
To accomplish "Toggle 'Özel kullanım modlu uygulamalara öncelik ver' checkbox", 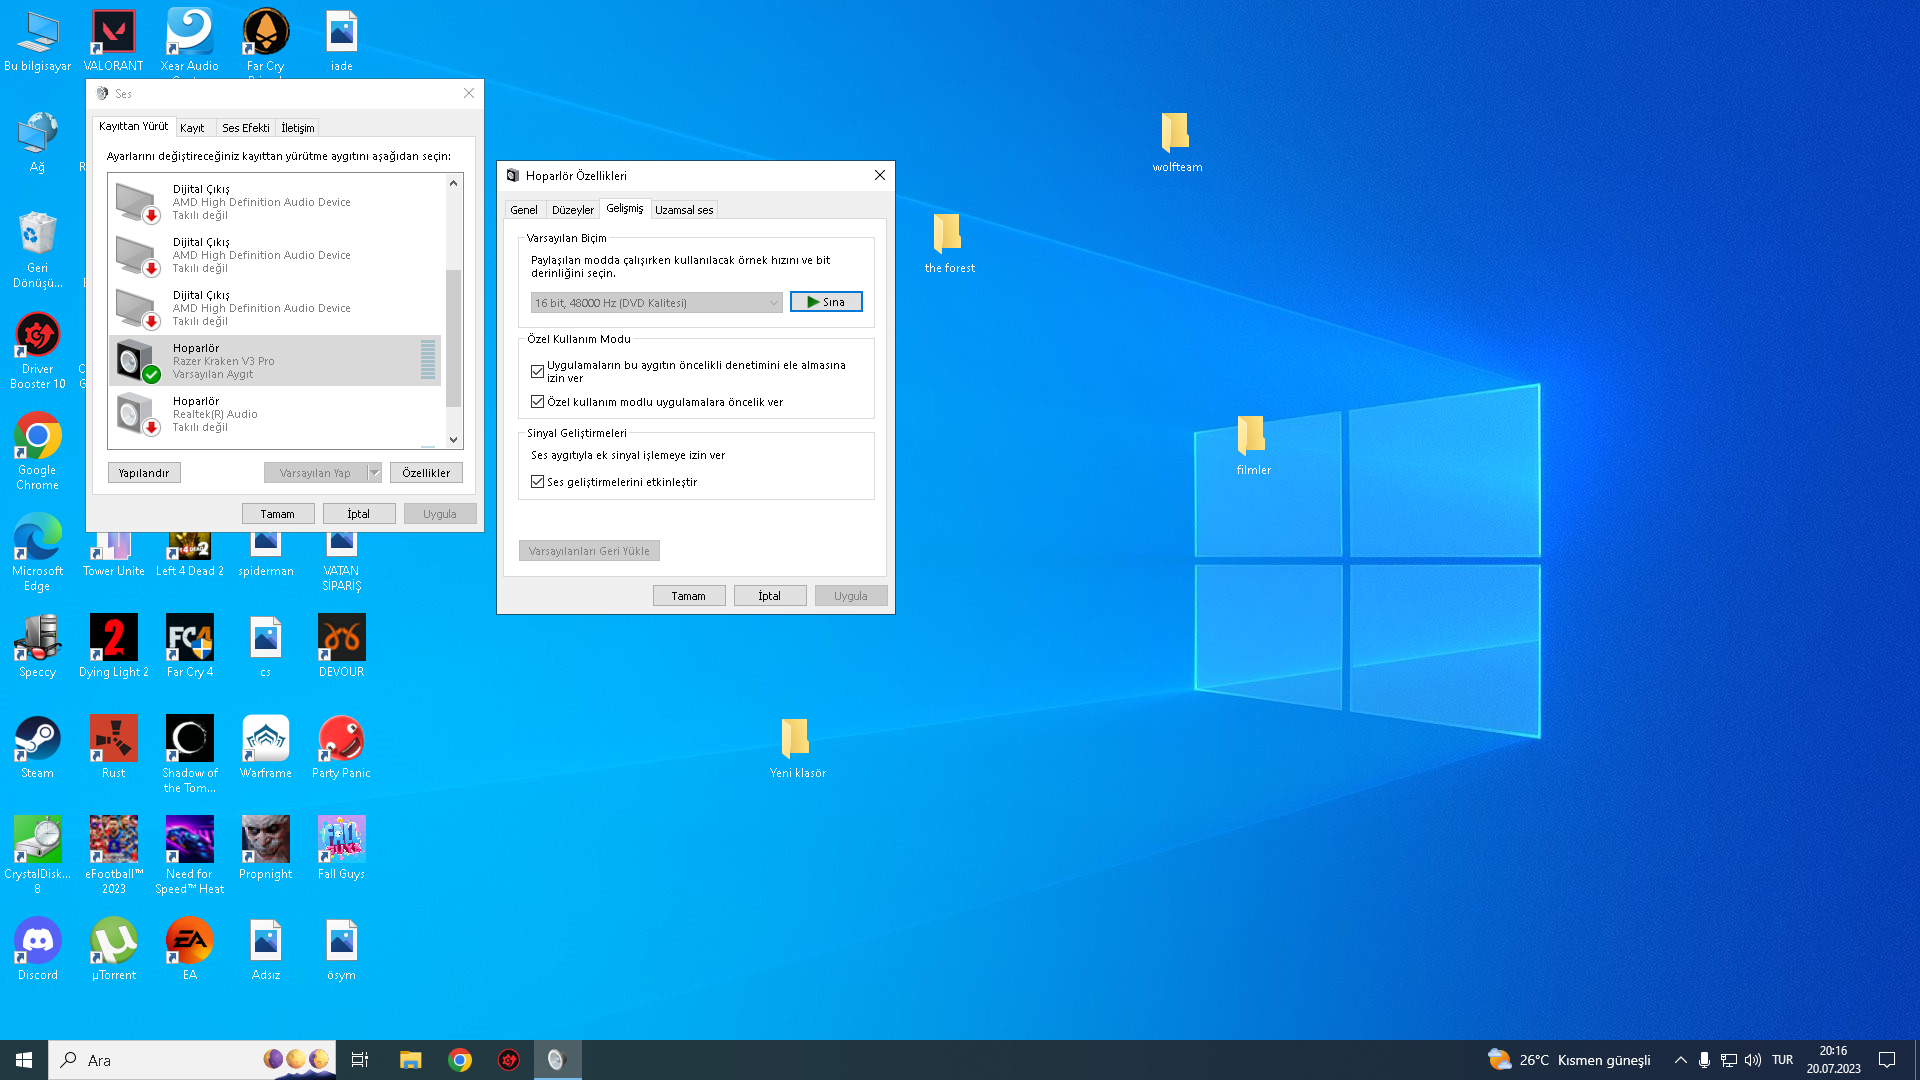I will pyautogui.click(x=537, y=402).
